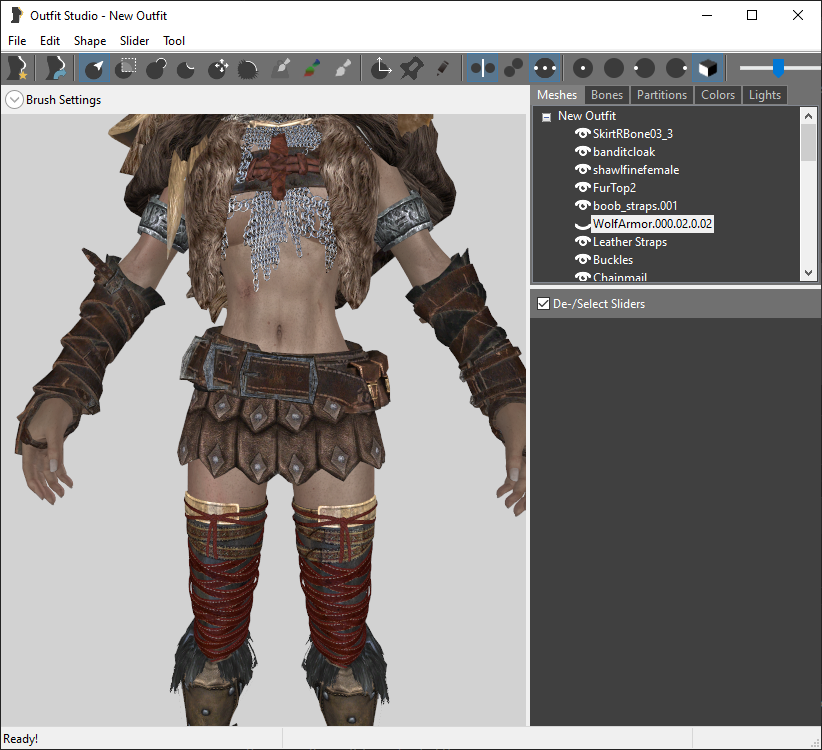Screen dimensions: 822x750
Task: Click the New Project toolbar icon
Action: (x=18, y=68)
